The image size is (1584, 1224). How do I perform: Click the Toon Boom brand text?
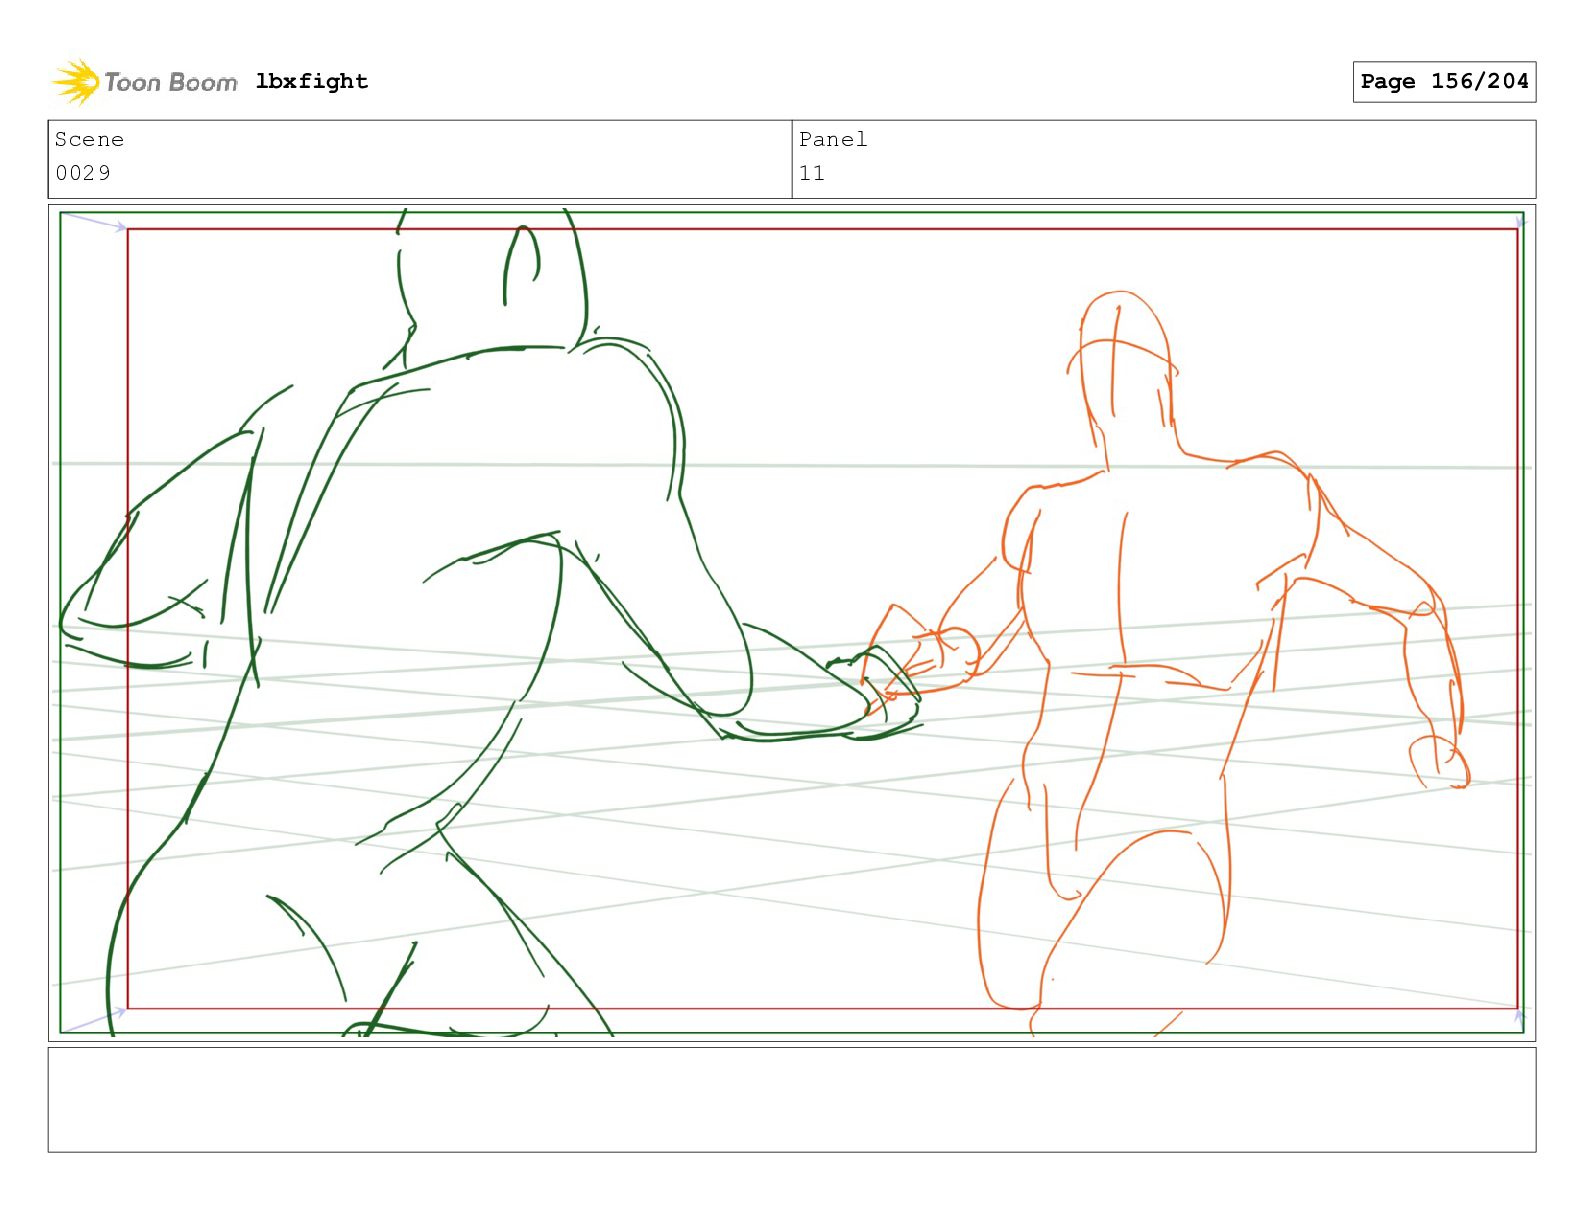pyautogui.click(x=171, y=82)
